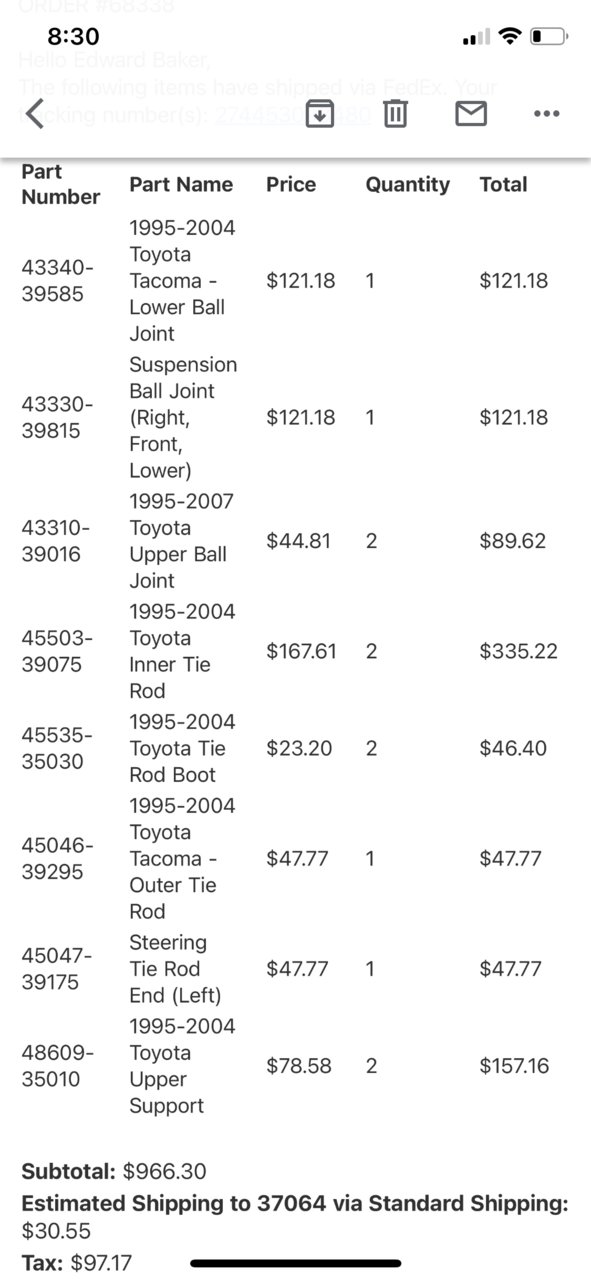Tap the home indicator bar
The image size is (591, 1280).
(295, 1263)
